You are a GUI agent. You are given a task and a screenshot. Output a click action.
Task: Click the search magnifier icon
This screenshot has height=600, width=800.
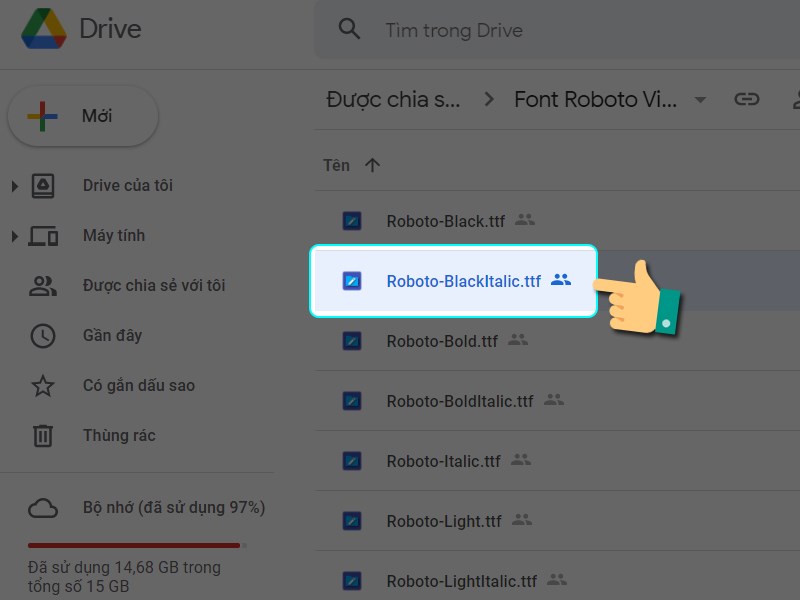[x=349, y=29]
